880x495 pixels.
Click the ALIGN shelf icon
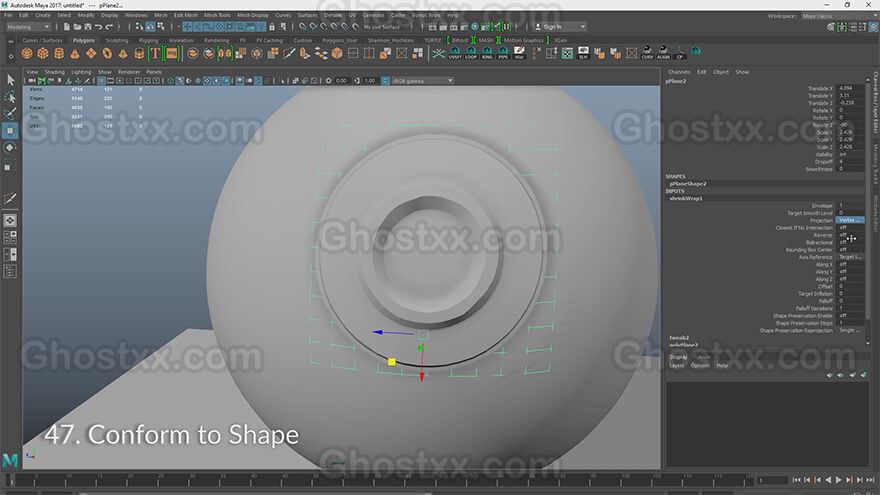pos(663,53)
